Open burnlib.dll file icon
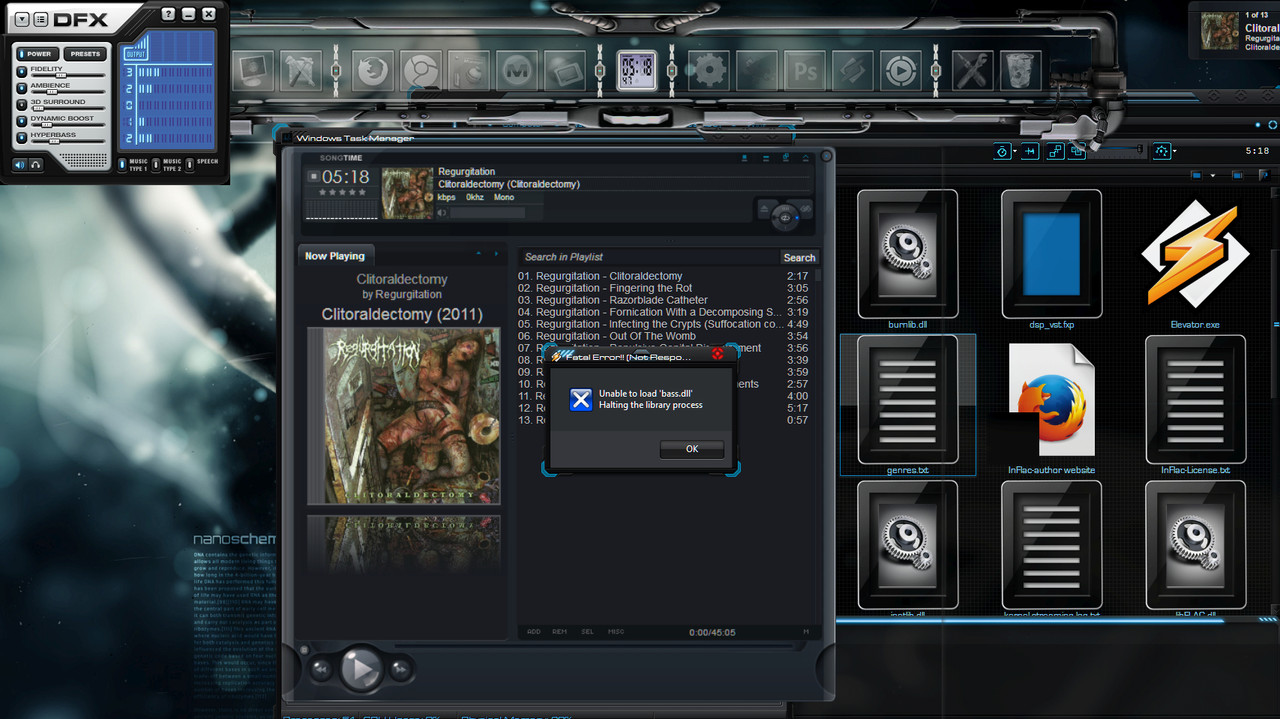This screenshot has height=719, width=1280. click(907, 252)
